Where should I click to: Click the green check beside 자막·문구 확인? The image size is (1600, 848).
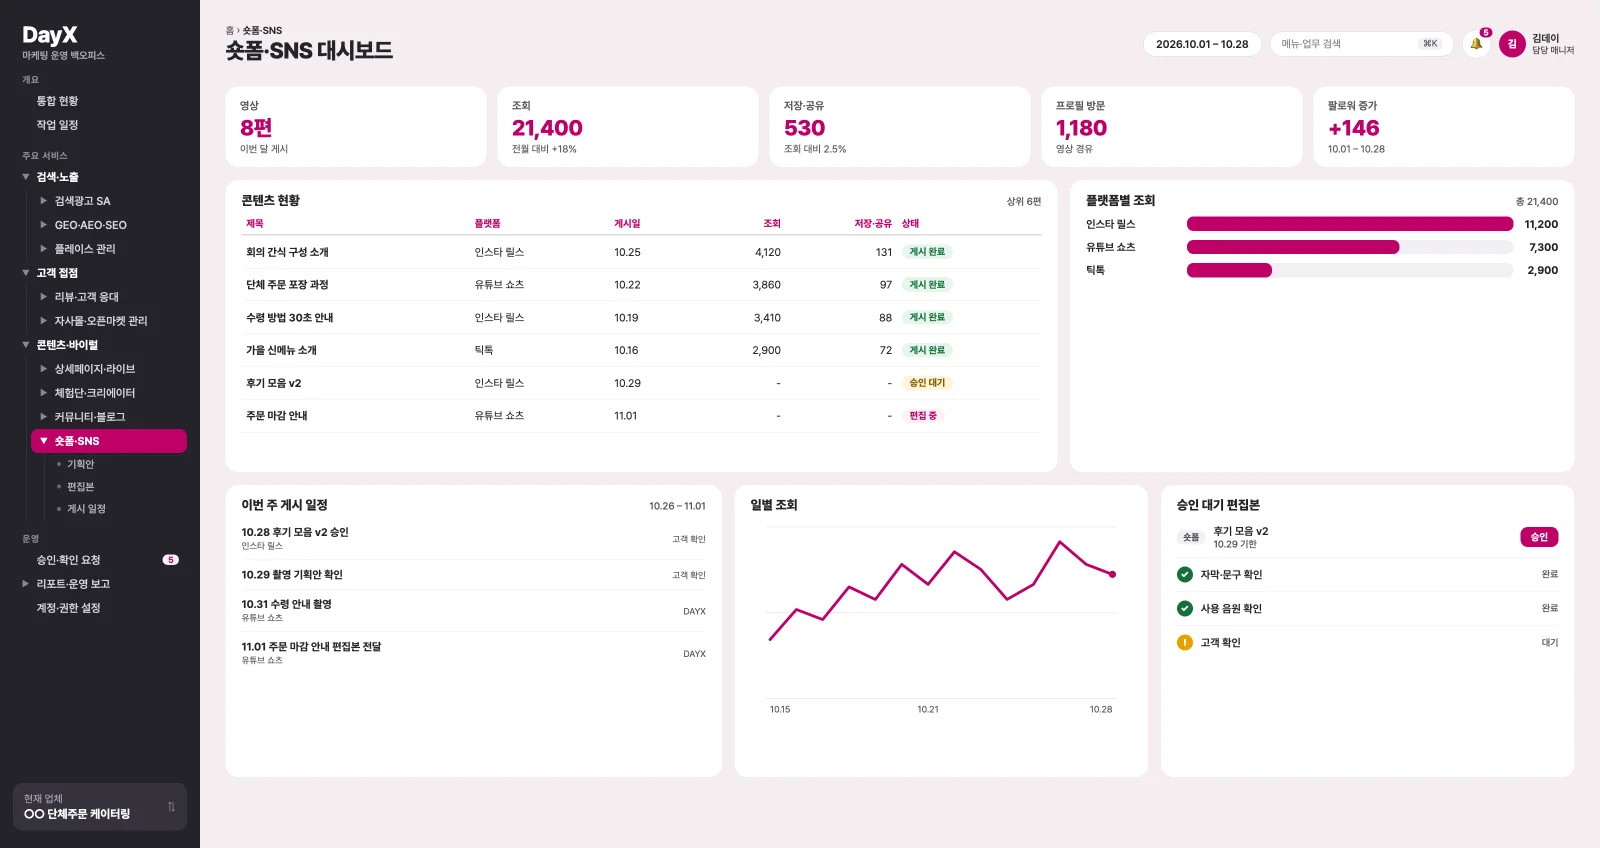pyautogui.click(x=1185, y=574)
